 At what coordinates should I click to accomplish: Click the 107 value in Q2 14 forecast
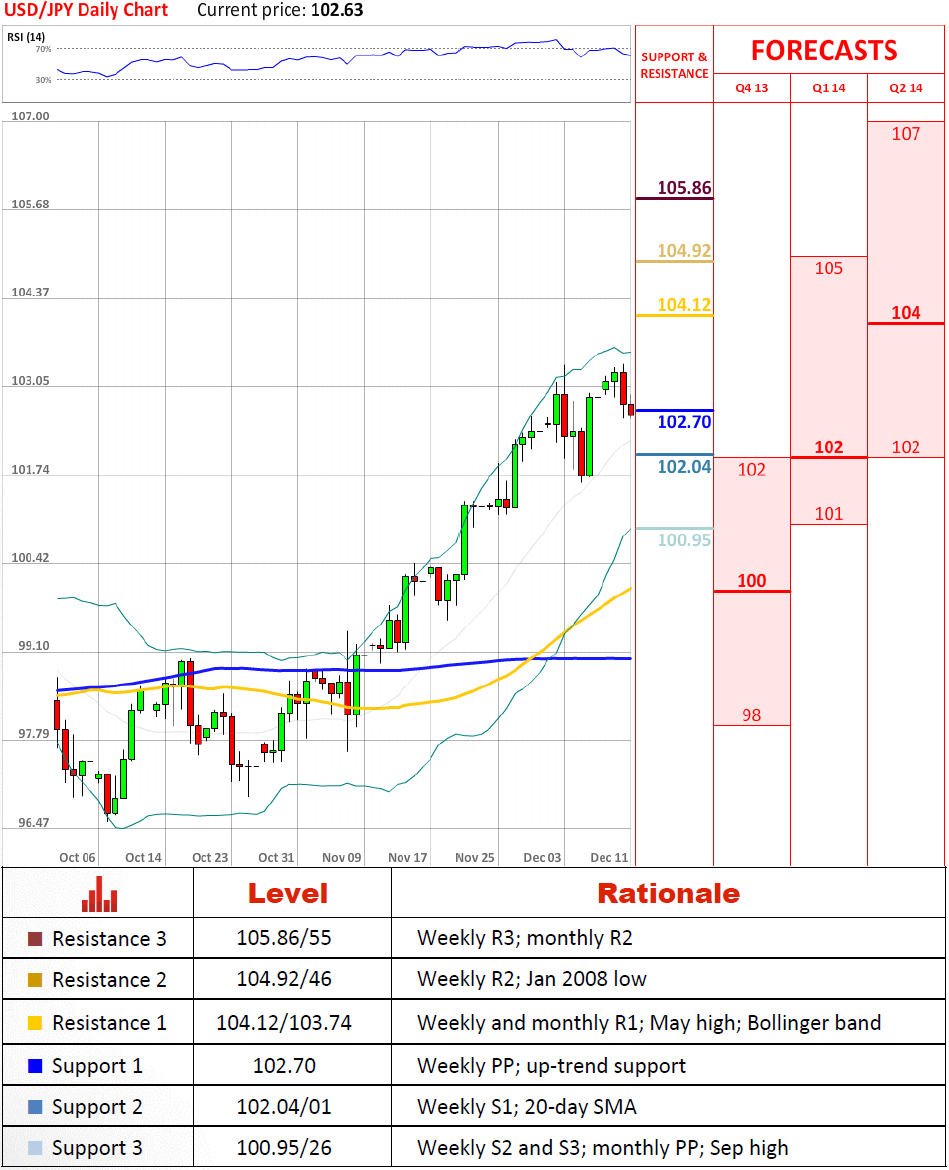[x=905, y=133]
